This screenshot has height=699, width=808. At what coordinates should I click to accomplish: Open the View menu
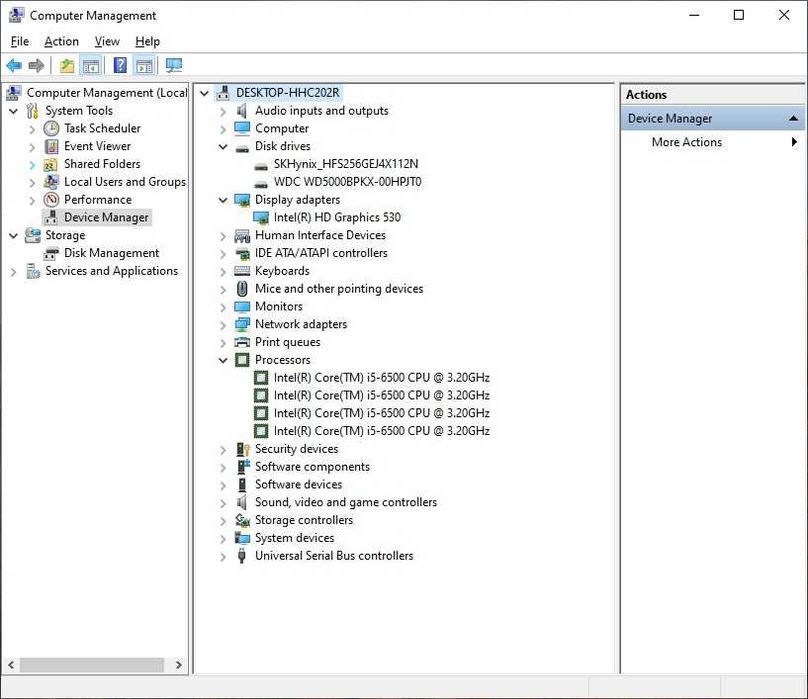pyautogui.click(x=107, y=41)
